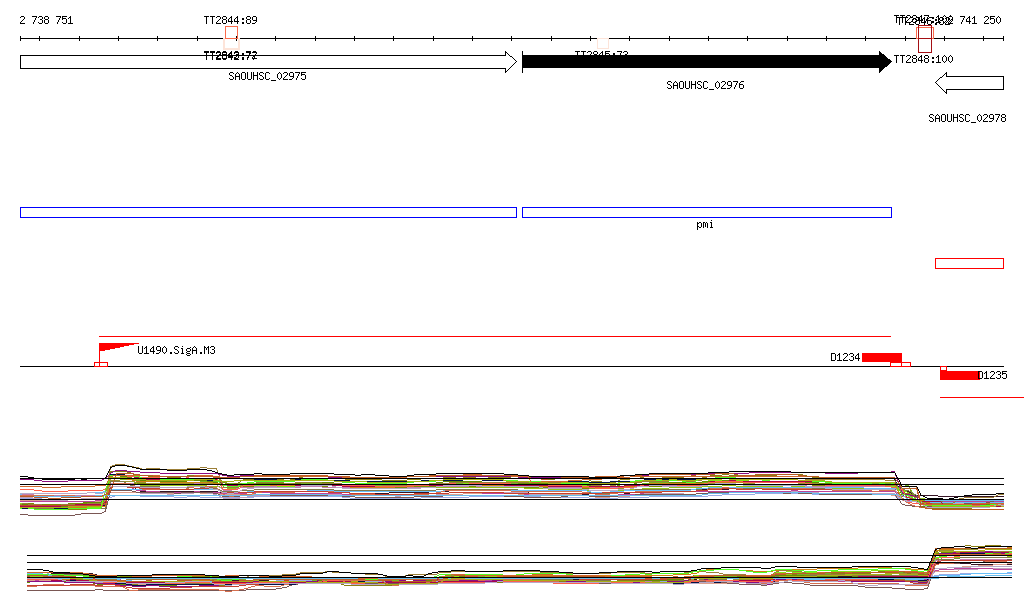Select the blue bar beneath SAOUHSC_02975
The height and width of the screenshot is (611, 1024).
tap(268, 212)
